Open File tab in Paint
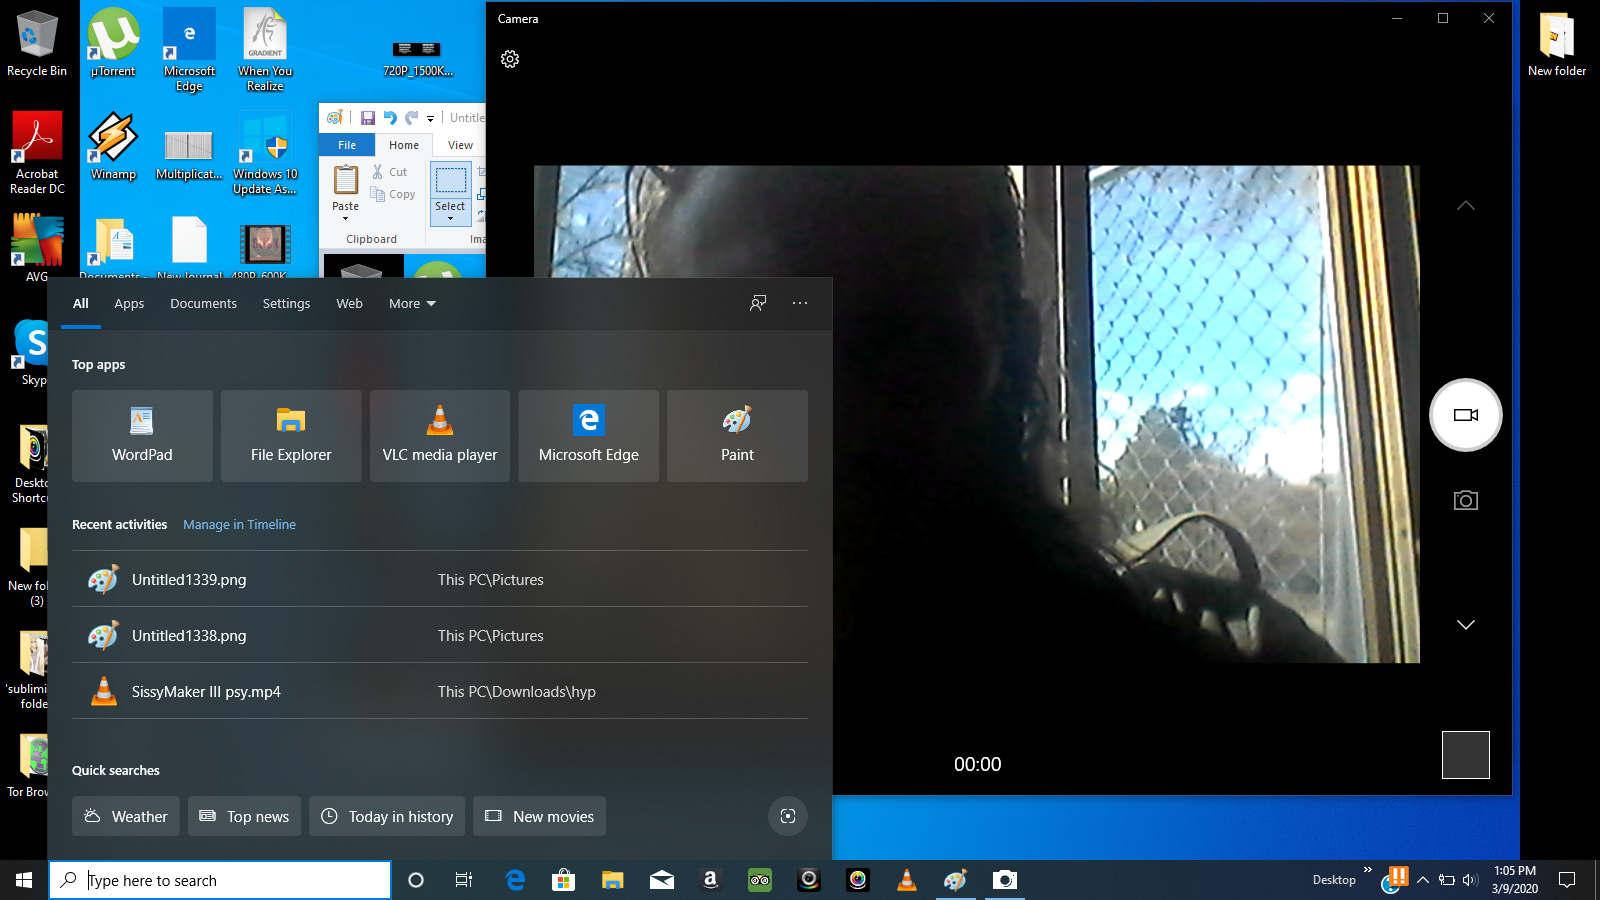 [x=347, y=145]
